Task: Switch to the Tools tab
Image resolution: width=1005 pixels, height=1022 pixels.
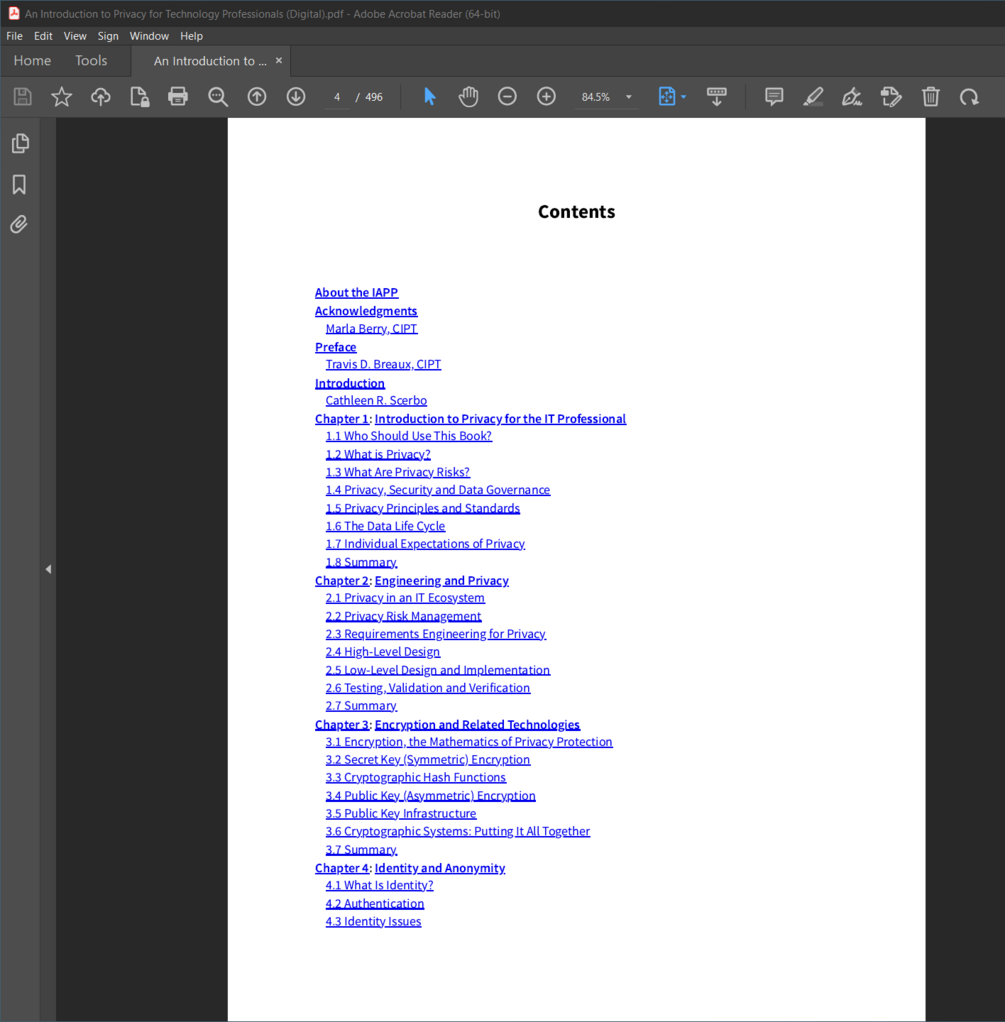Action: (x=91, y=61)
